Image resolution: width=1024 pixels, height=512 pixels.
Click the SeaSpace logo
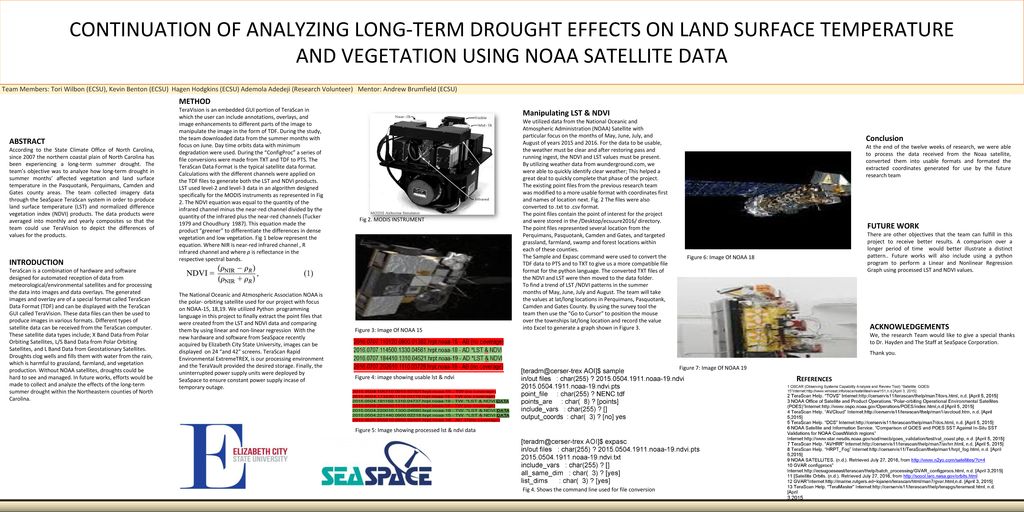pos(377,465)
